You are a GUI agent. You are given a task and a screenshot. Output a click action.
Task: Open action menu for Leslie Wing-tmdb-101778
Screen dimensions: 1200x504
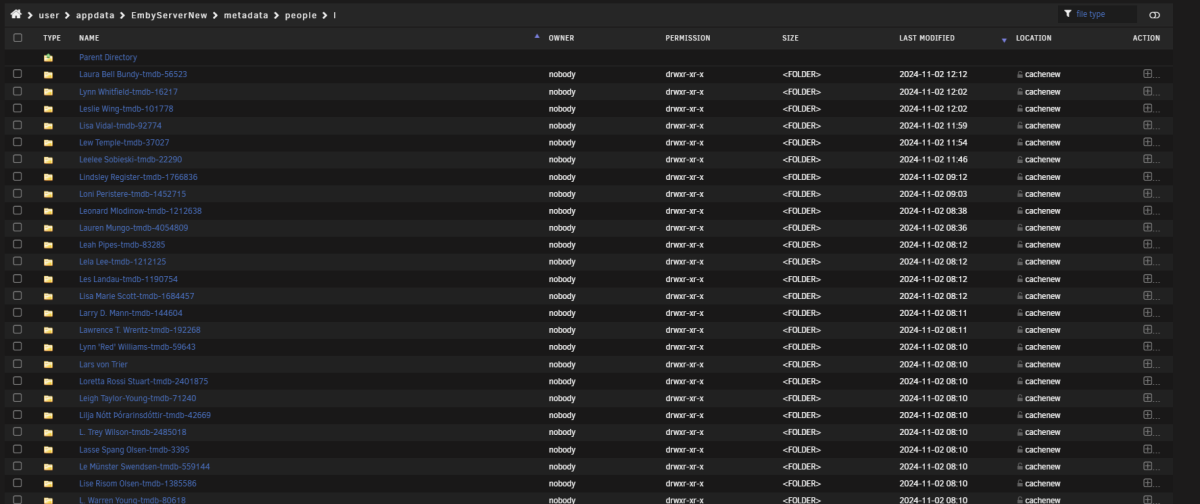click(1148, 108)
